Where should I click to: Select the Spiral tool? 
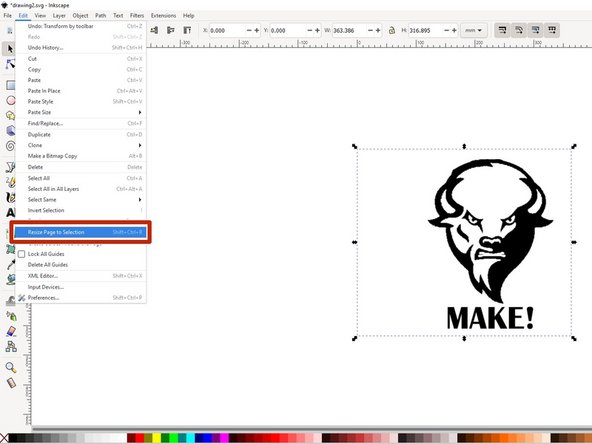pyautogui.click(x=11, y=146)
